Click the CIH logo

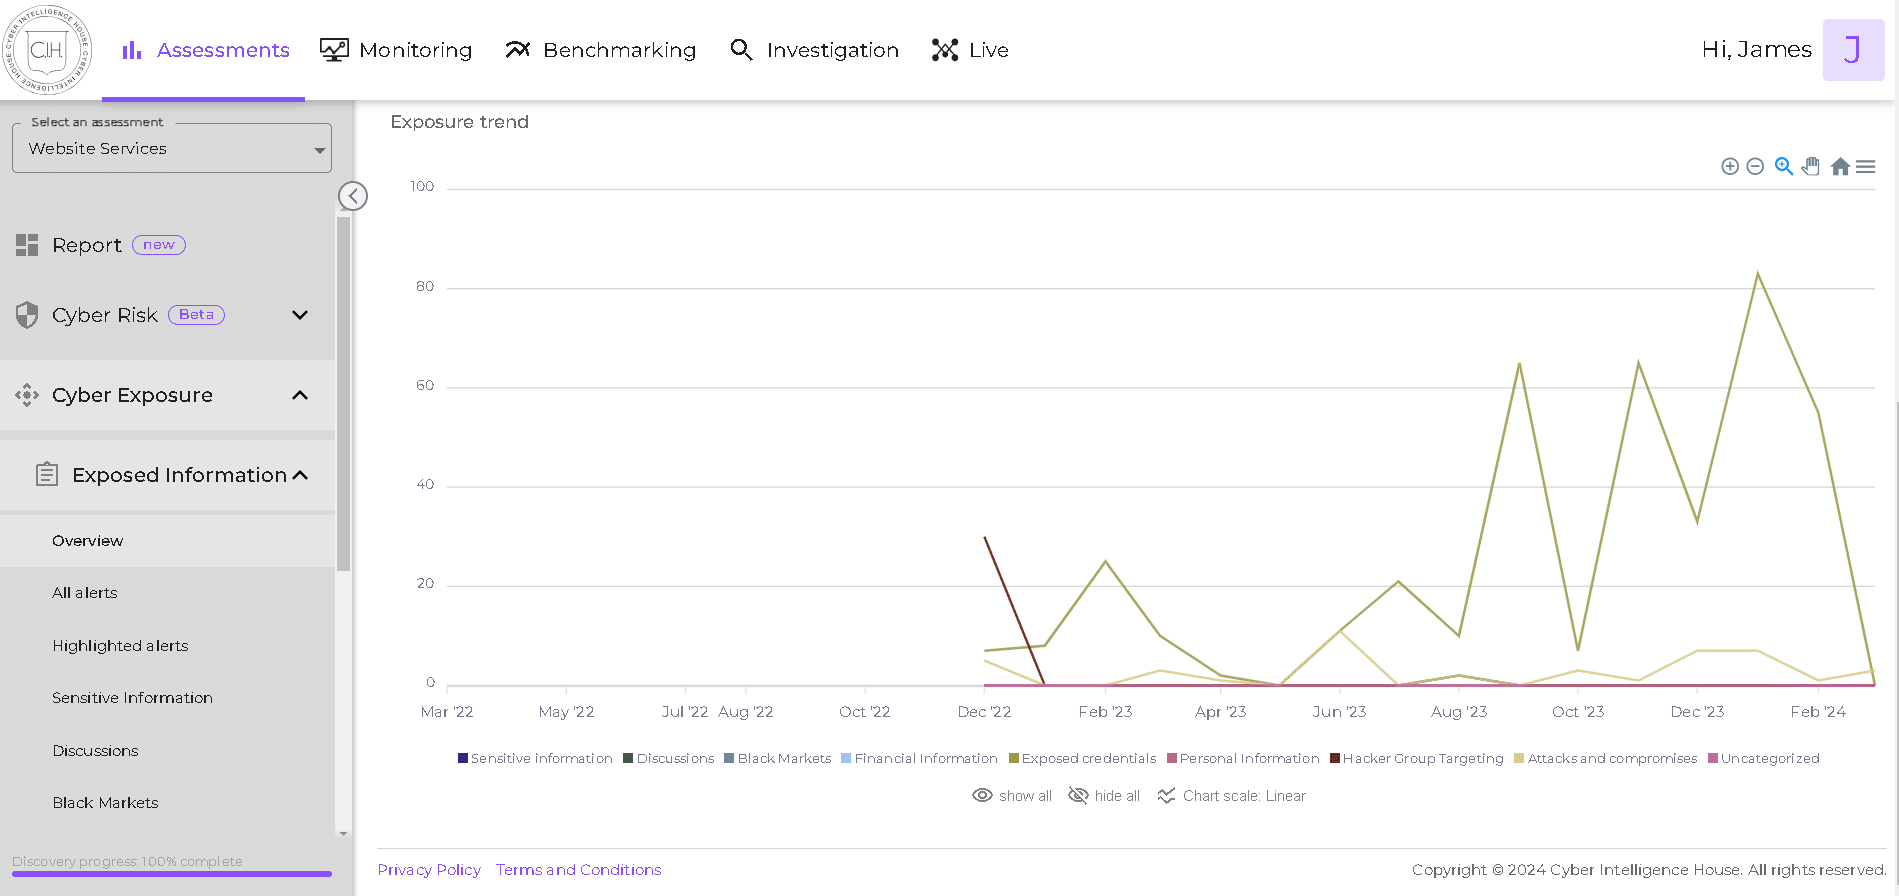pos(47,50)
